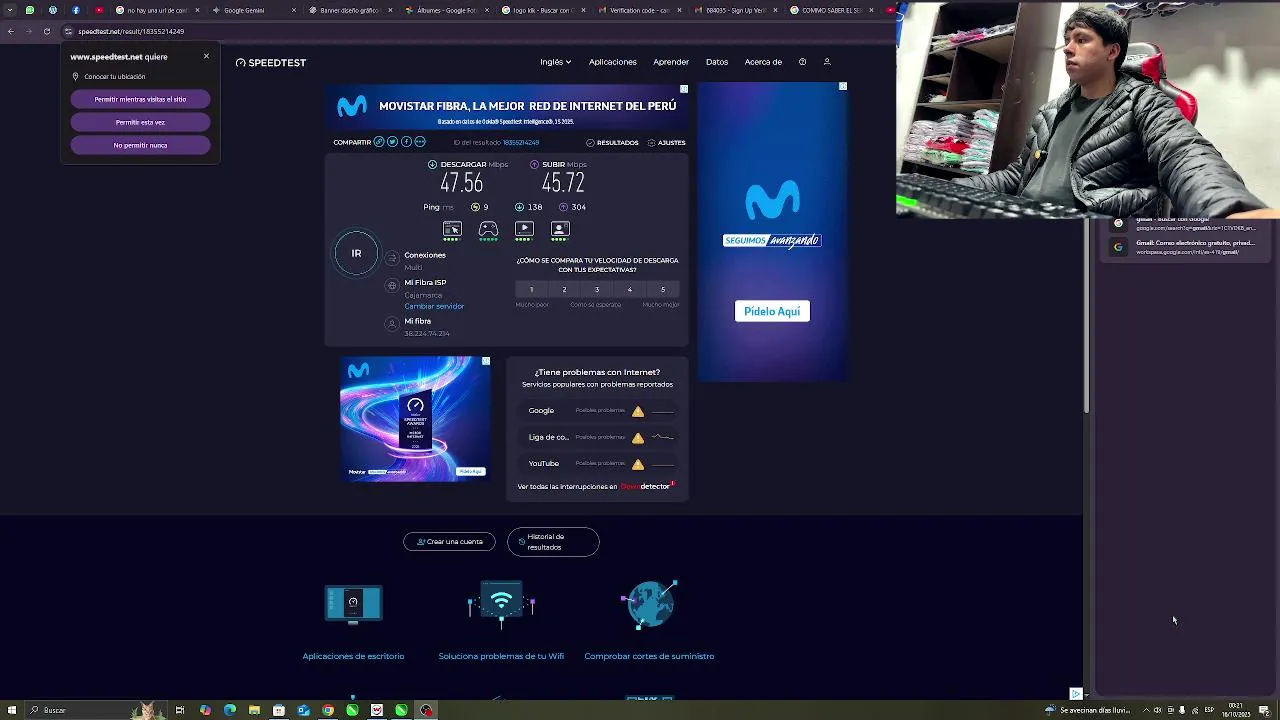This screenshot has height=720, width=1280.
Task: Open the user account icon in header
Action: 827,62
